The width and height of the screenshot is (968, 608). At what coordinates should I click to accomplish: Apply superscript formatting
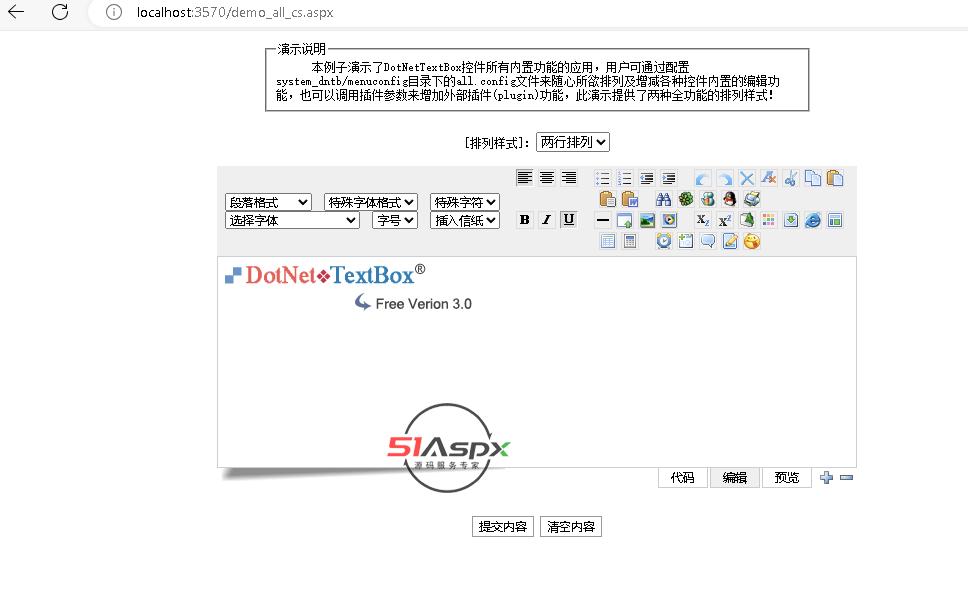tap(725, 220)
